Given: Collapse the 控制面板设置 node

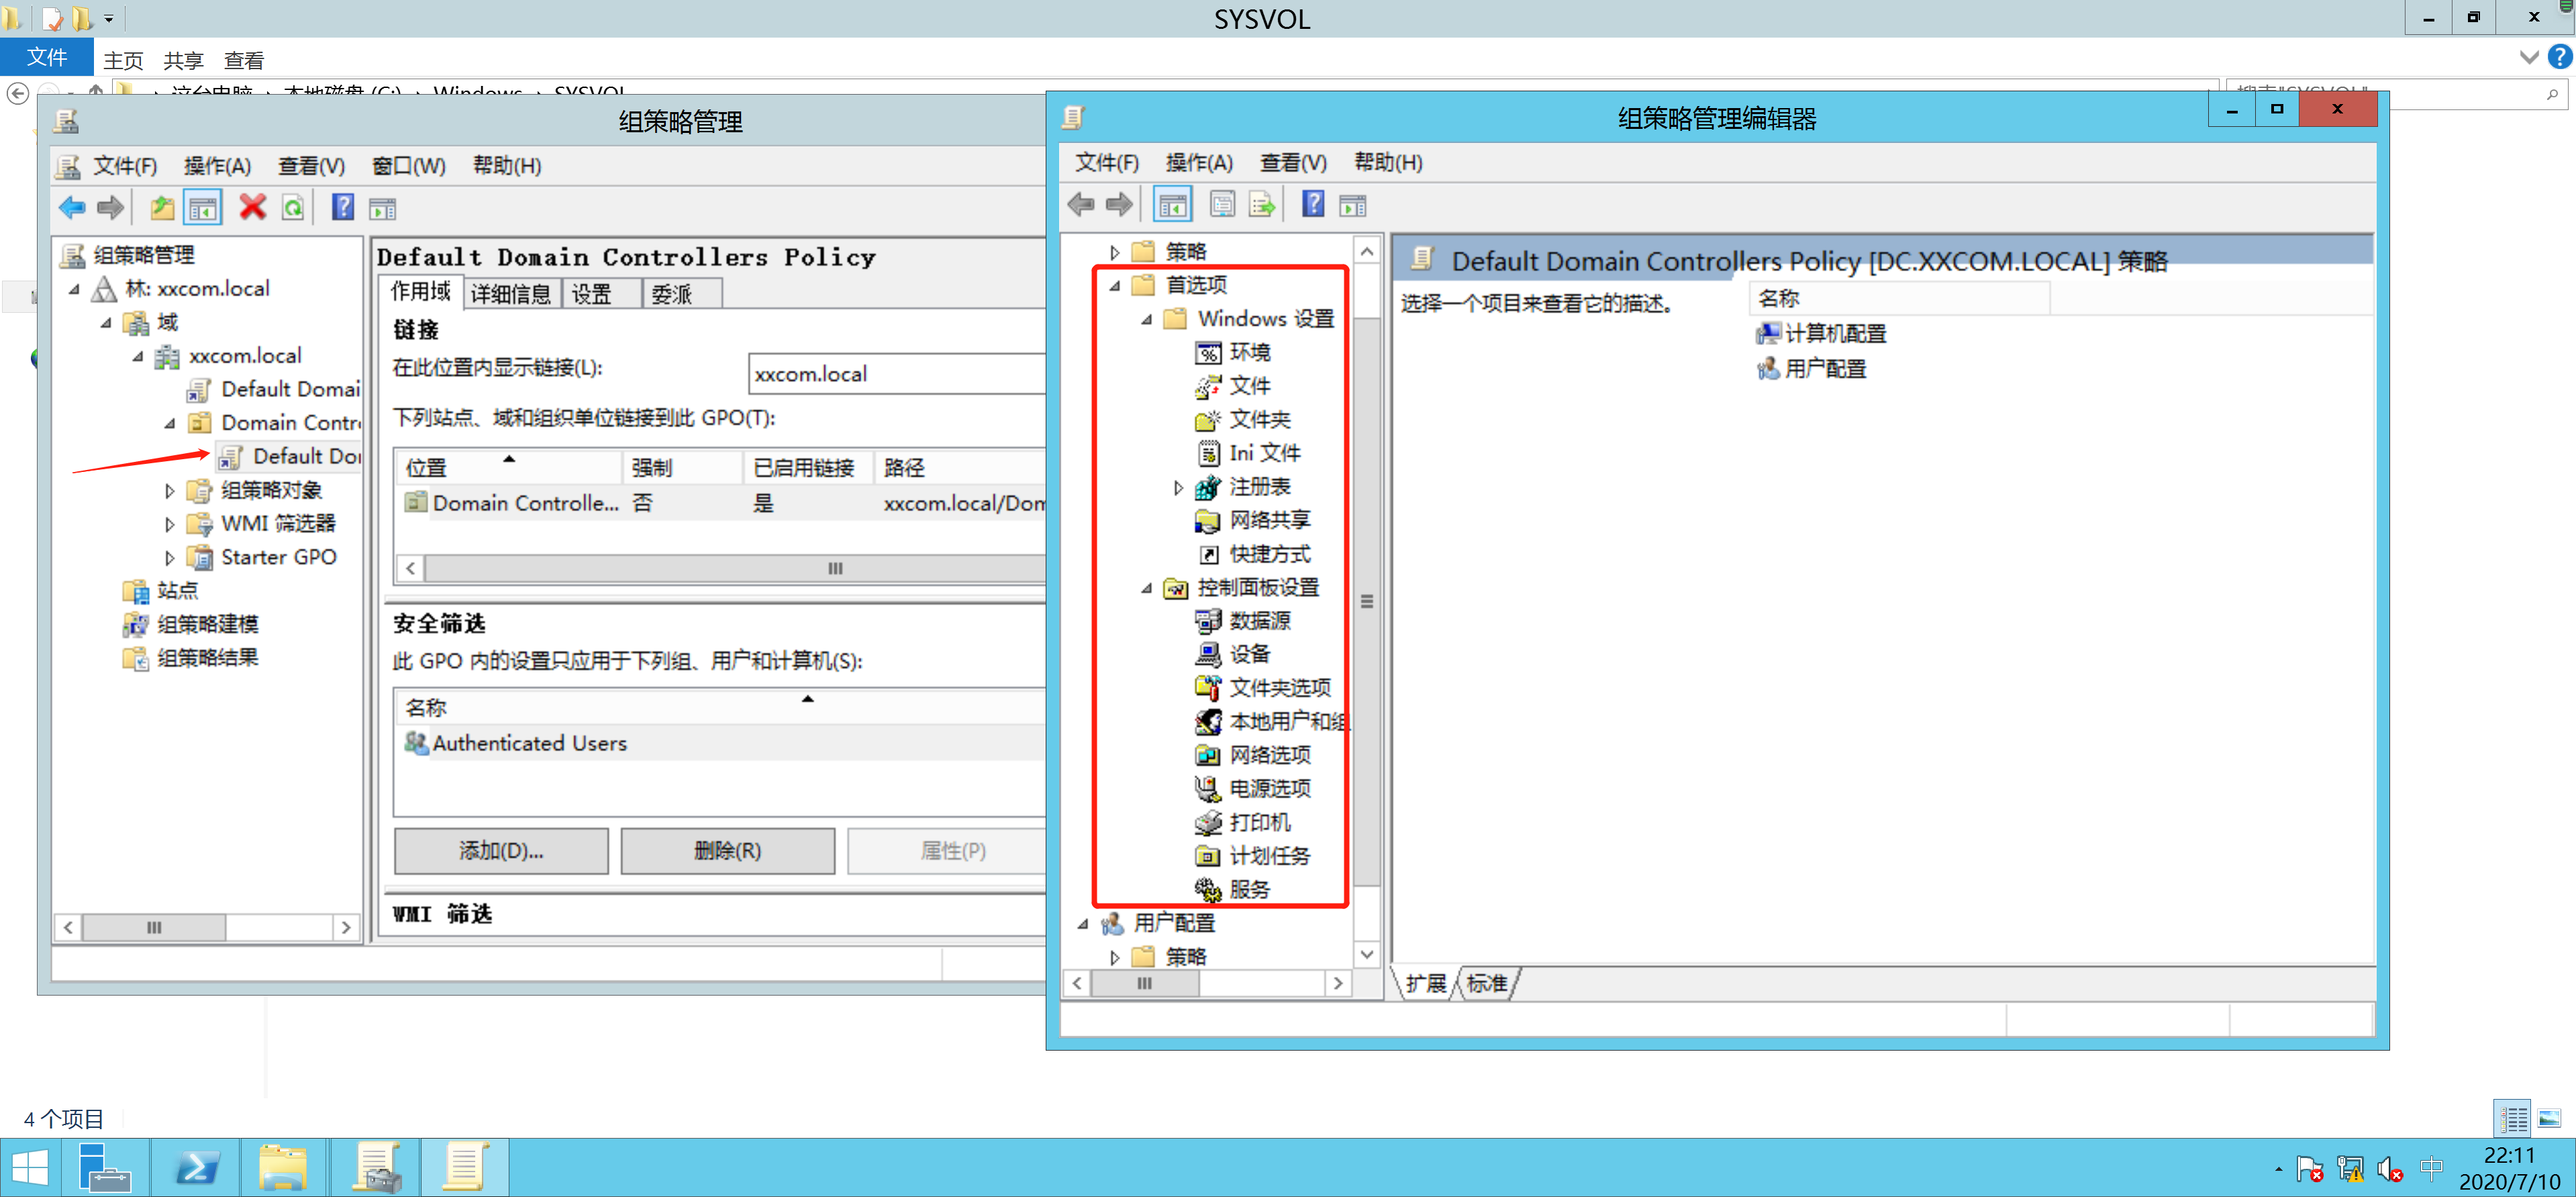Looking at the screenshot, I should 1146,588.
